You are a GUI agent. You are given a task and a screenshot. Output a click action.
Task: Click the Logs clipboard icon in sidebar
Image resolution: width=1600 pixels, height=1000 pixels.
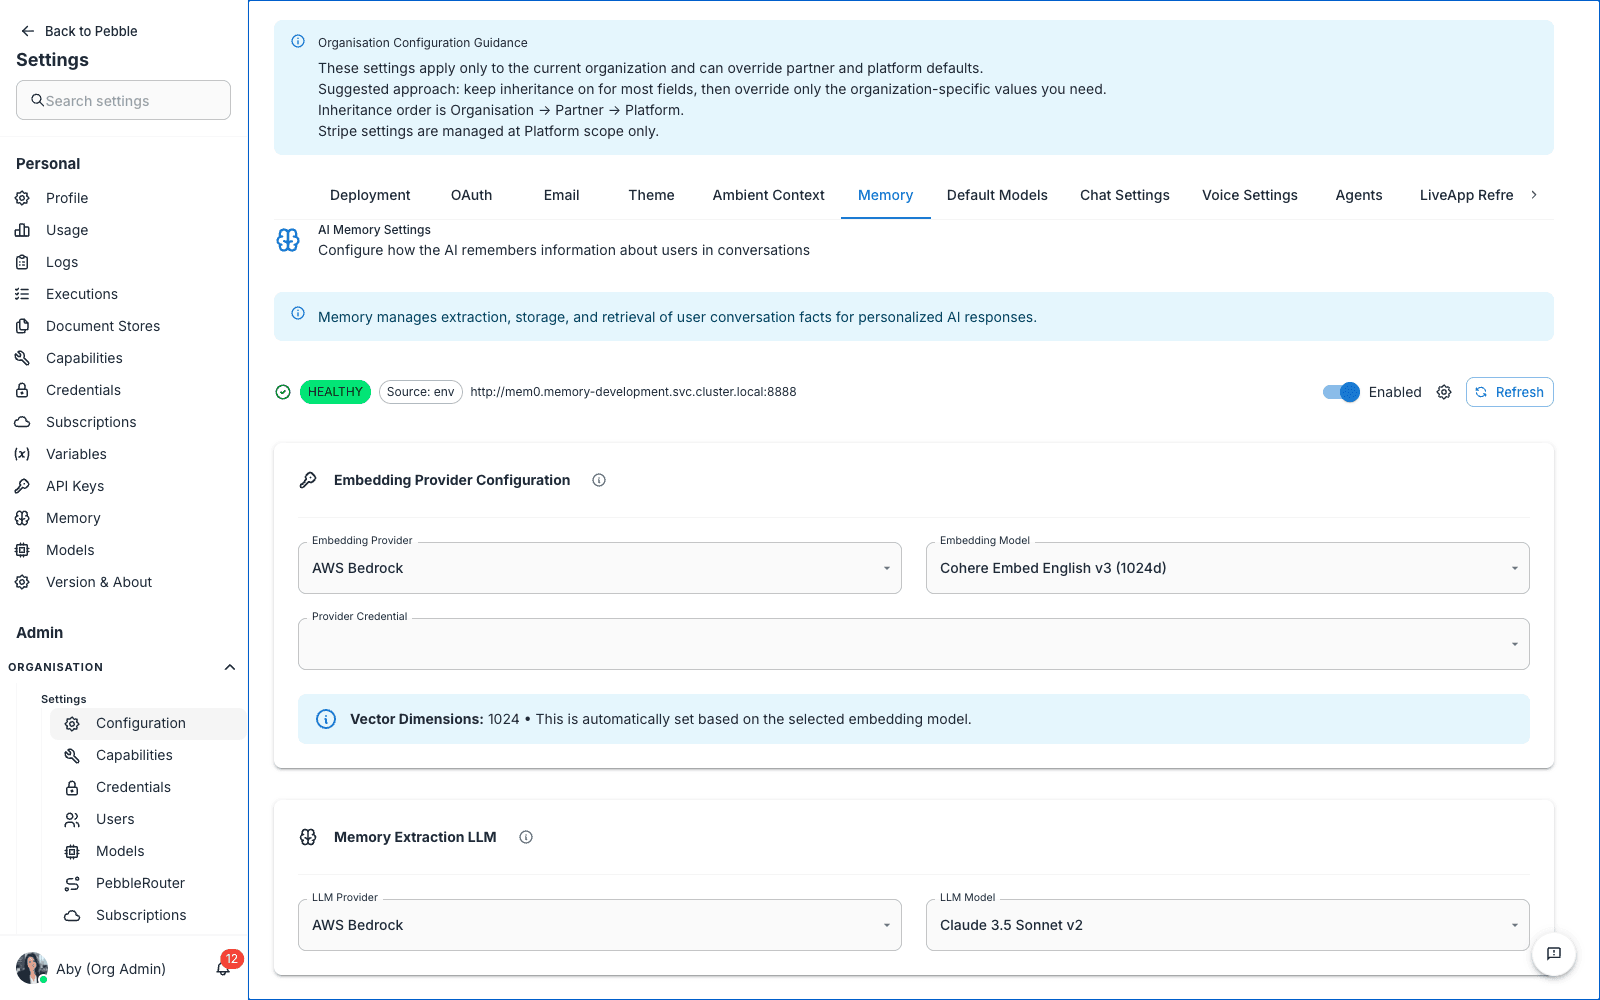coord(22,262)
